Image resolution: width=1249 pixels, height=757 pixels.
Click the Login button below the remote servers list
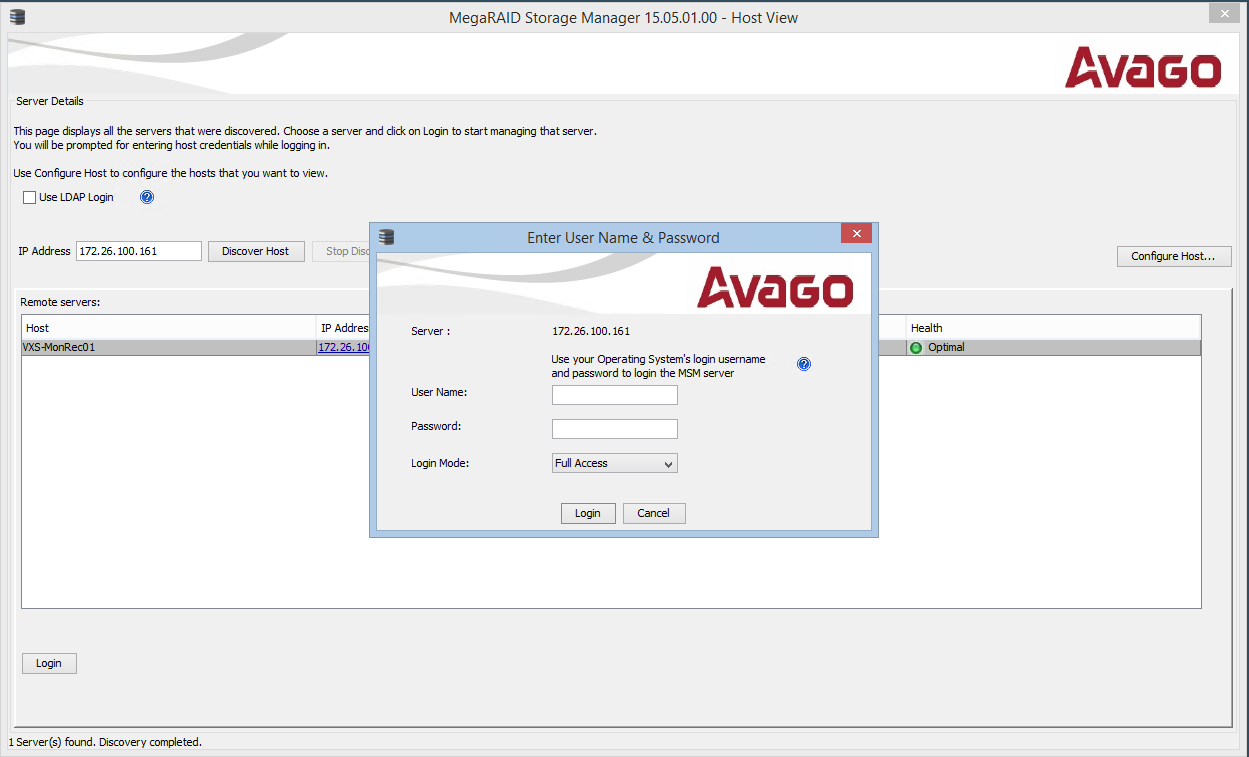49,663
